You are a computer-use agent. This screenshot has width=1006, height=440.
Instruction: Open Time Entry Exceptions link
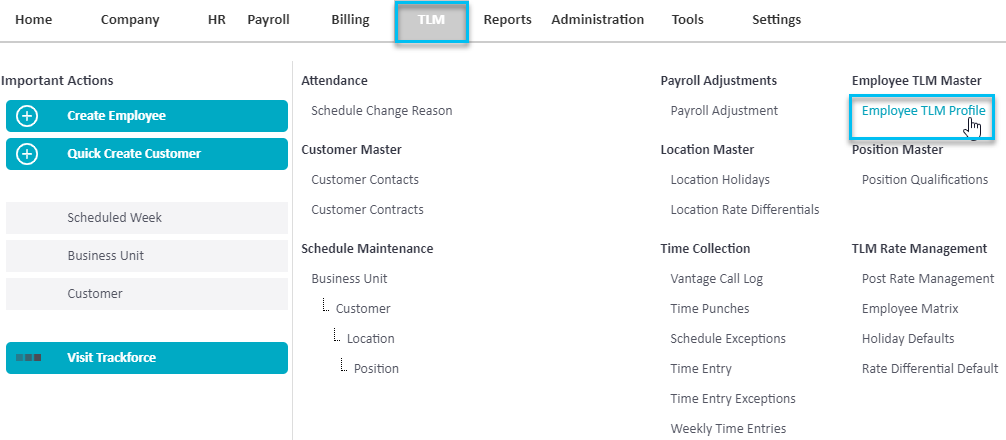point(733,399)
